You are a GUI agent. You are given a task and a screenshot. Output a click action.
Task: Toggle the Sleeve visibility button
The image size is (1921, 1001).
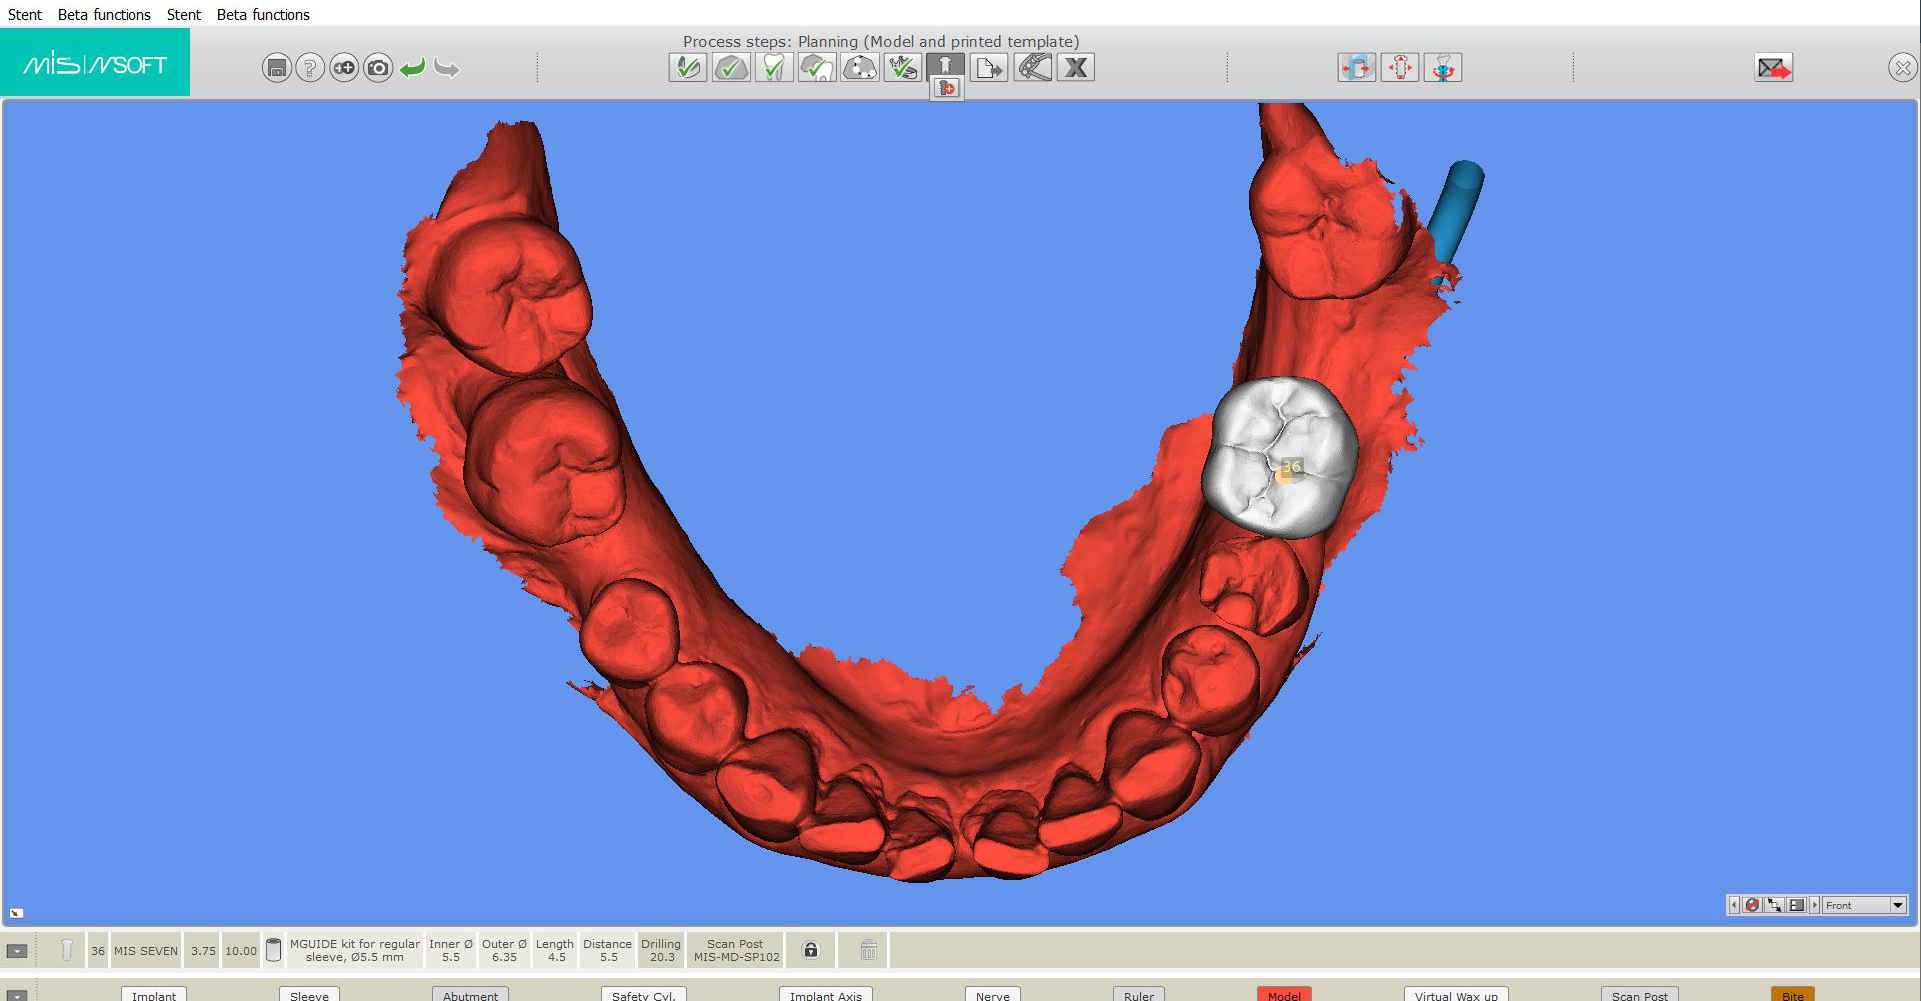pos(309,995)
